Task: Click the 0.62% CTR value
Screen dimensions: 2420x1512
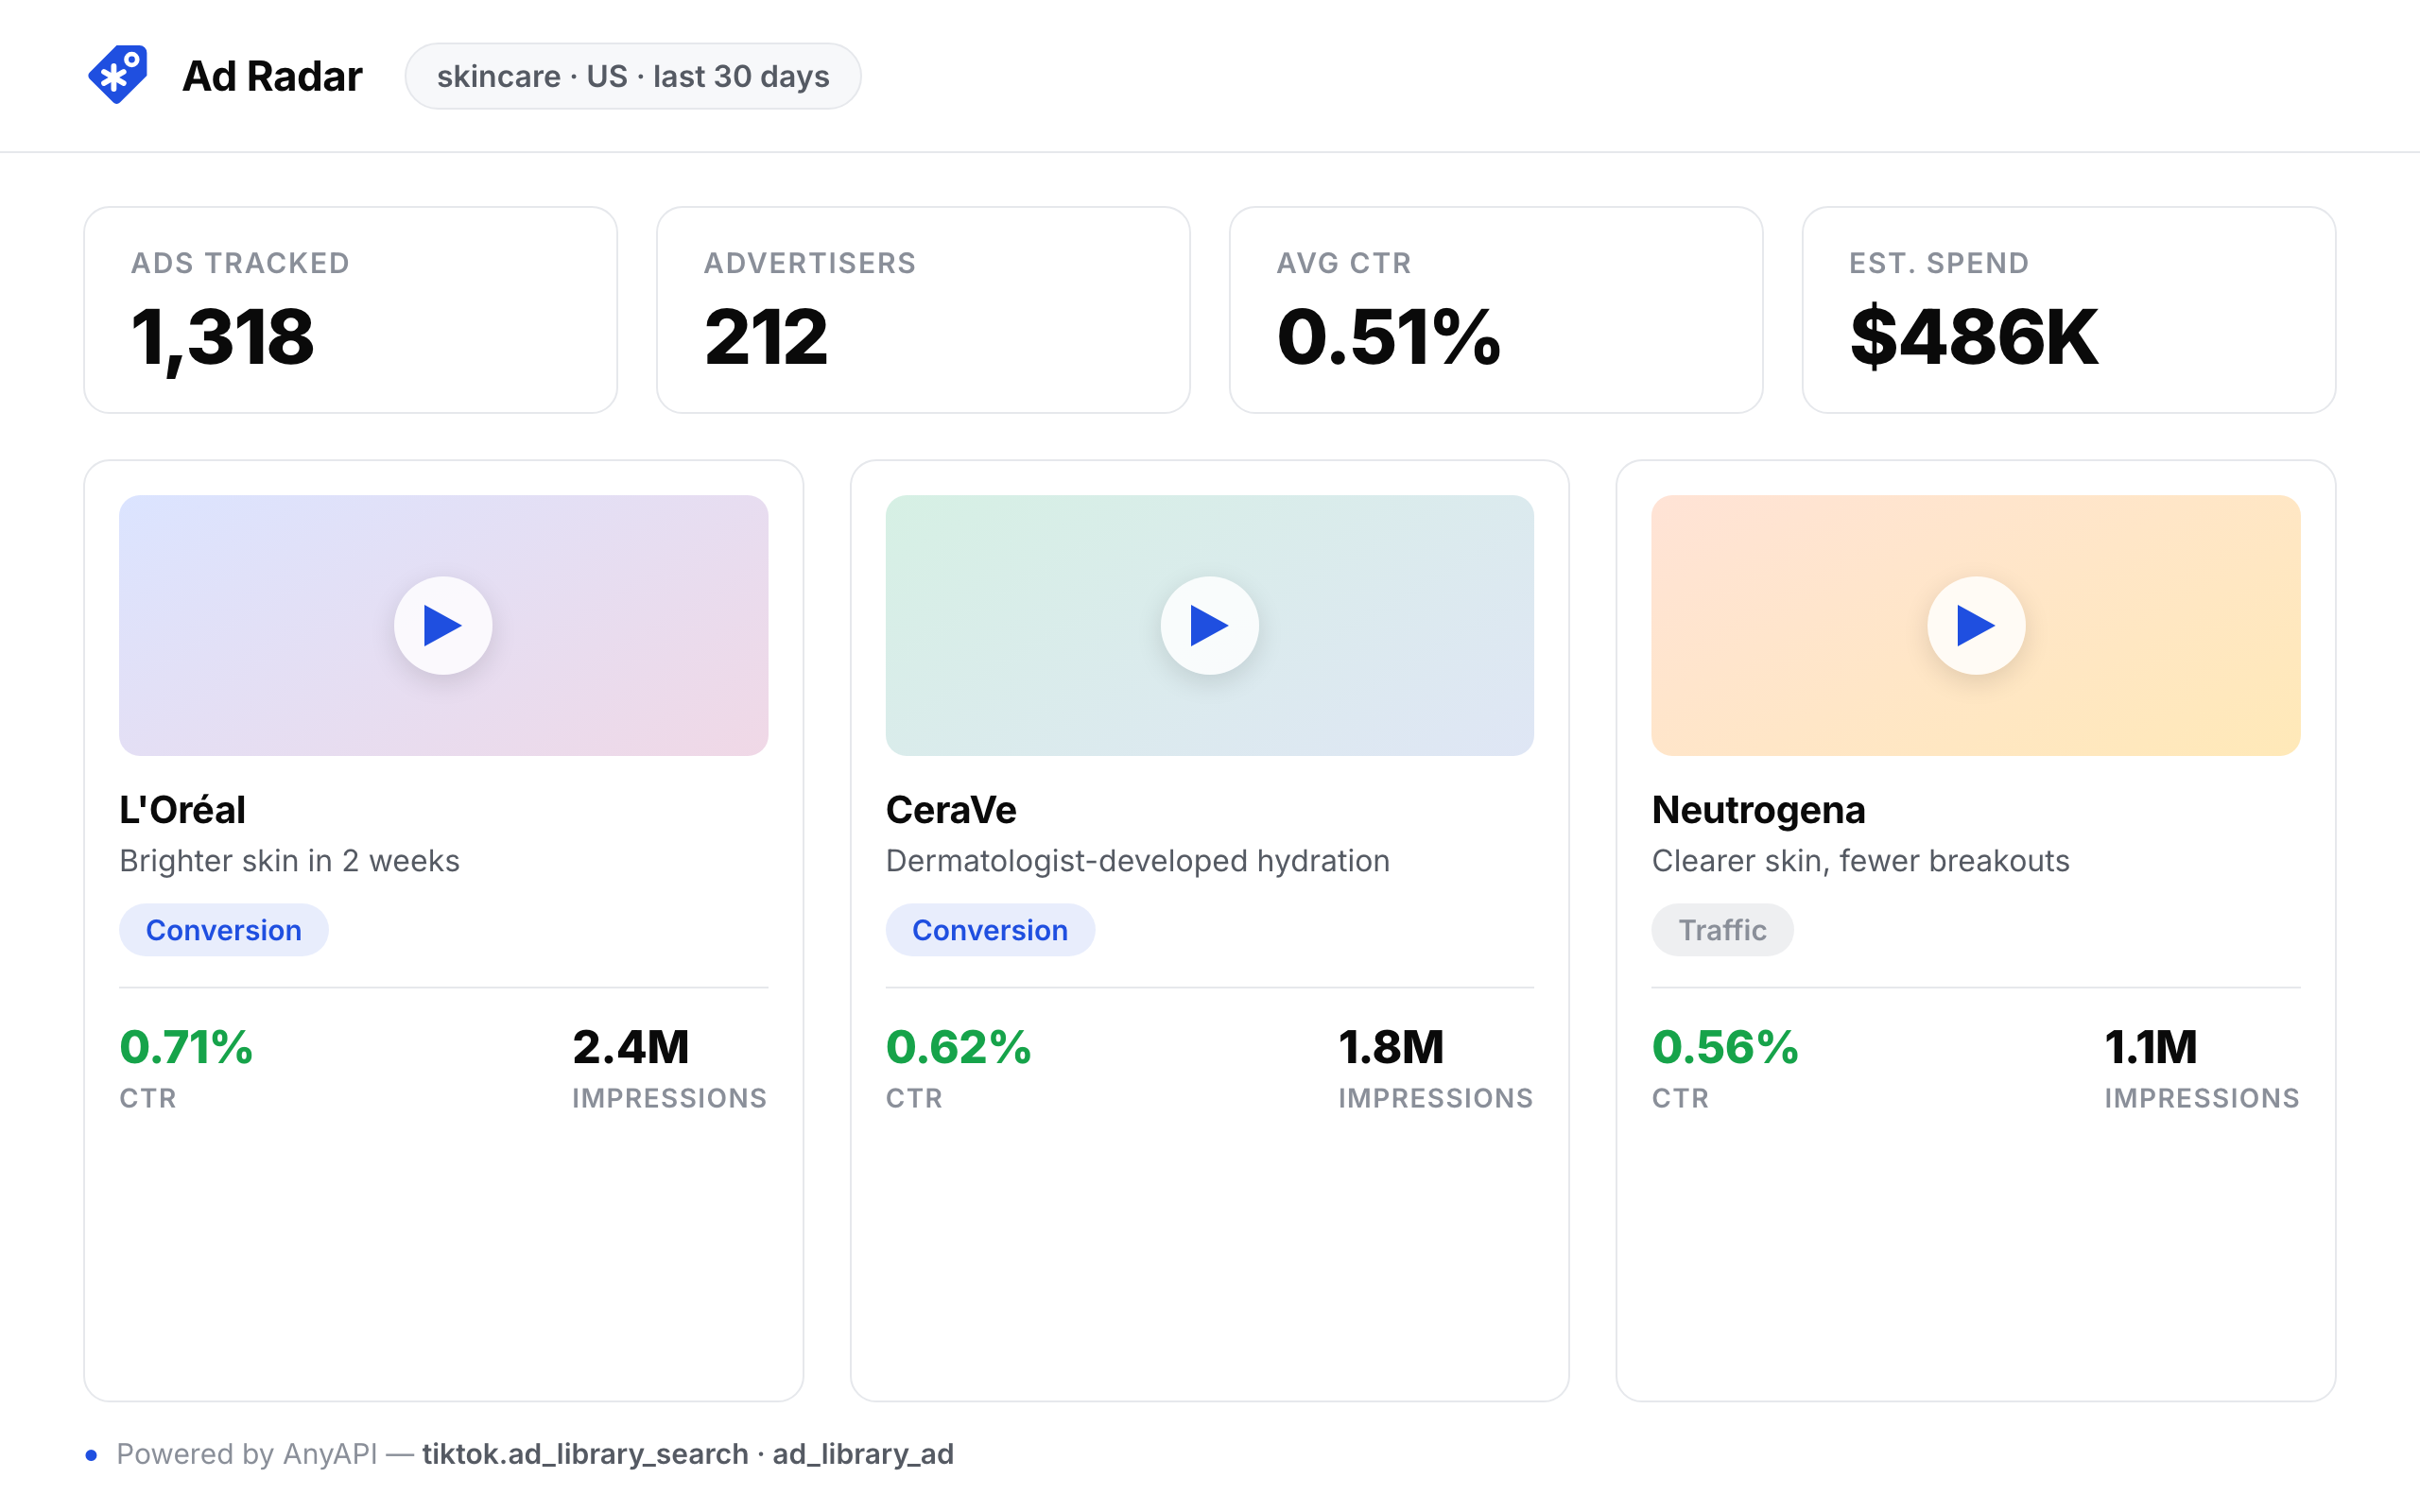Action: pyautogui.click(x=958, y=1047)
